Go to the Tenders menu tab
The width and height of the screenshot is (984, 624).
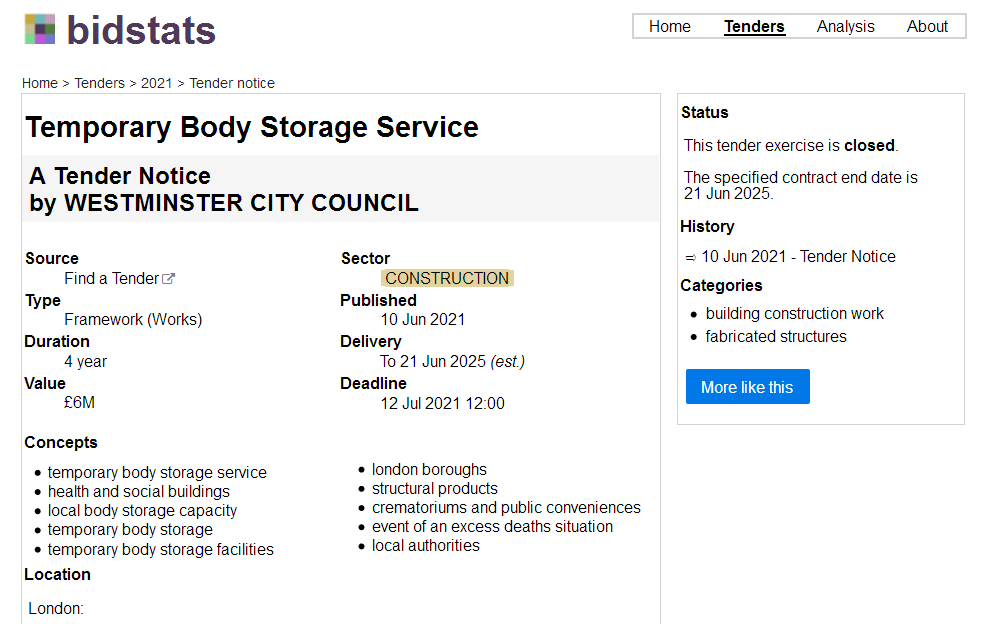point(754,27)
